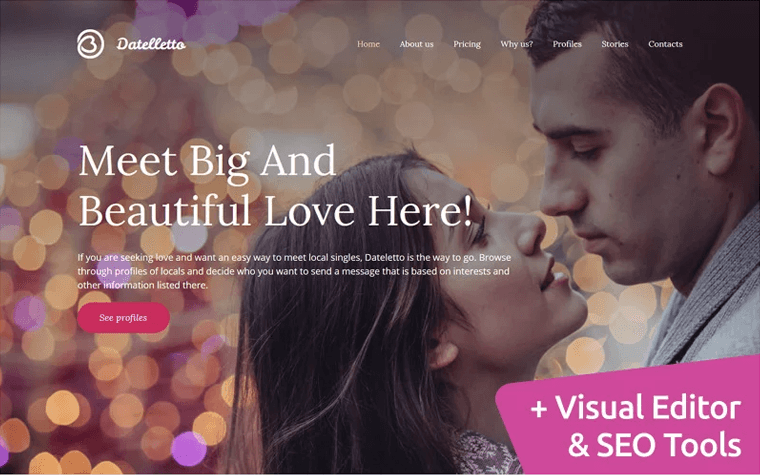Go to the Home menu item
This screenshot has height=475, width=760.
click(x=368, y=44)
